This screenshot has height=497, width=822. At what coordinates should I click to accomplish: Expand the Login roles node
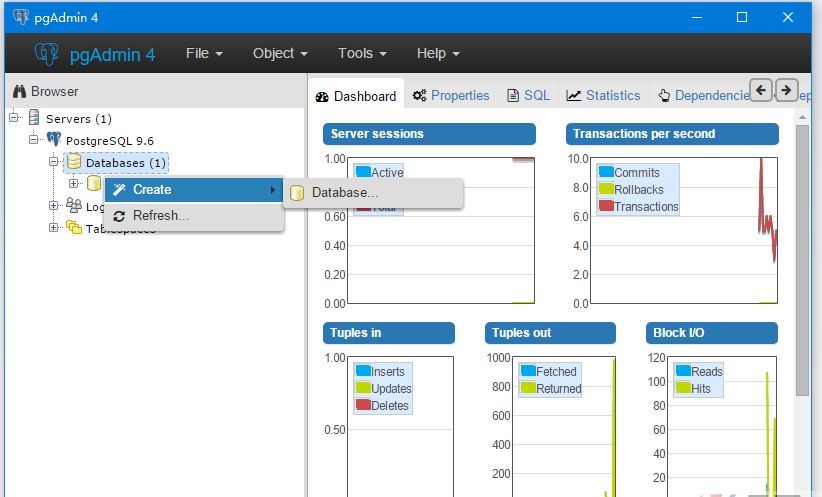(x=53, y=205)
